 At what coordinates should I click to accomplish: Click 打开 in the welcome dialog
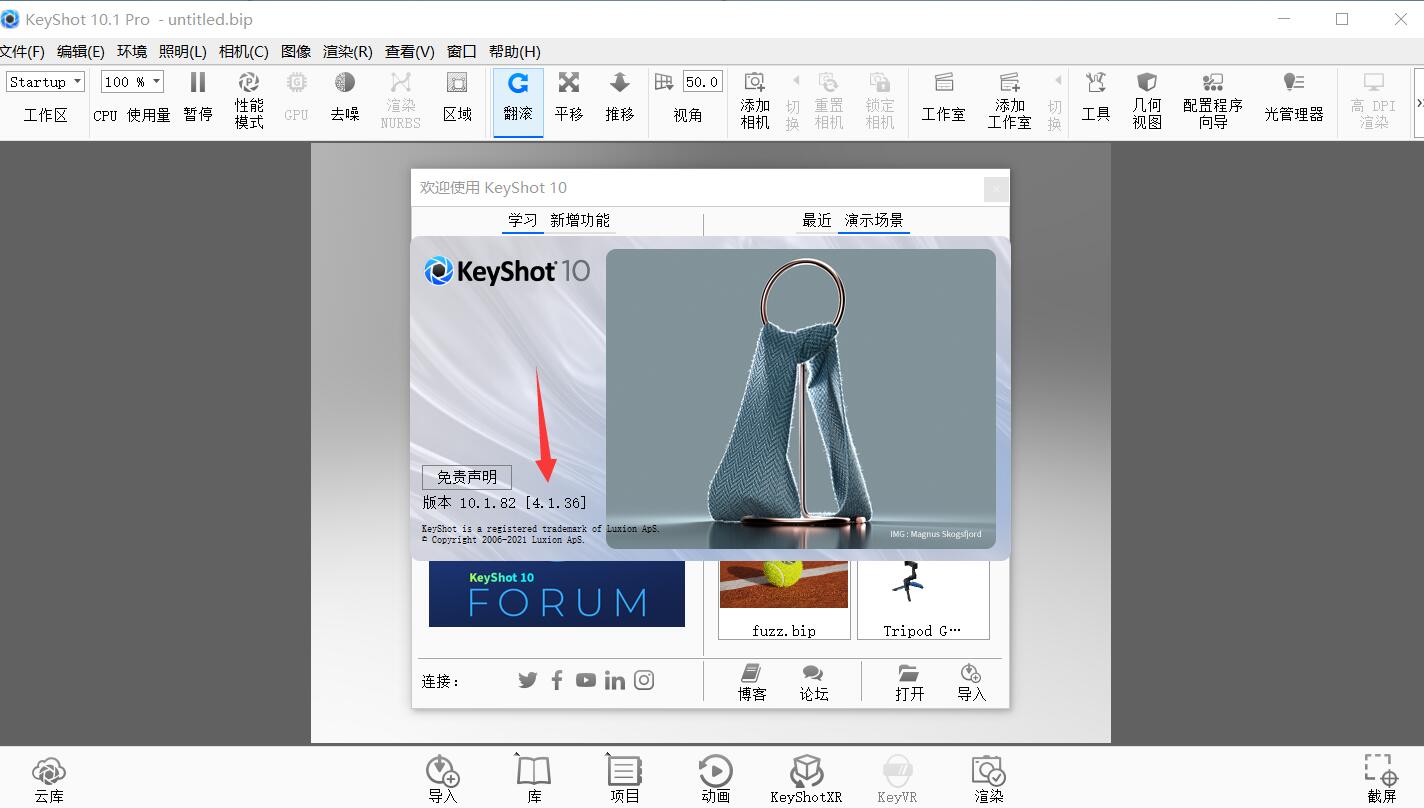coord(909,683)
